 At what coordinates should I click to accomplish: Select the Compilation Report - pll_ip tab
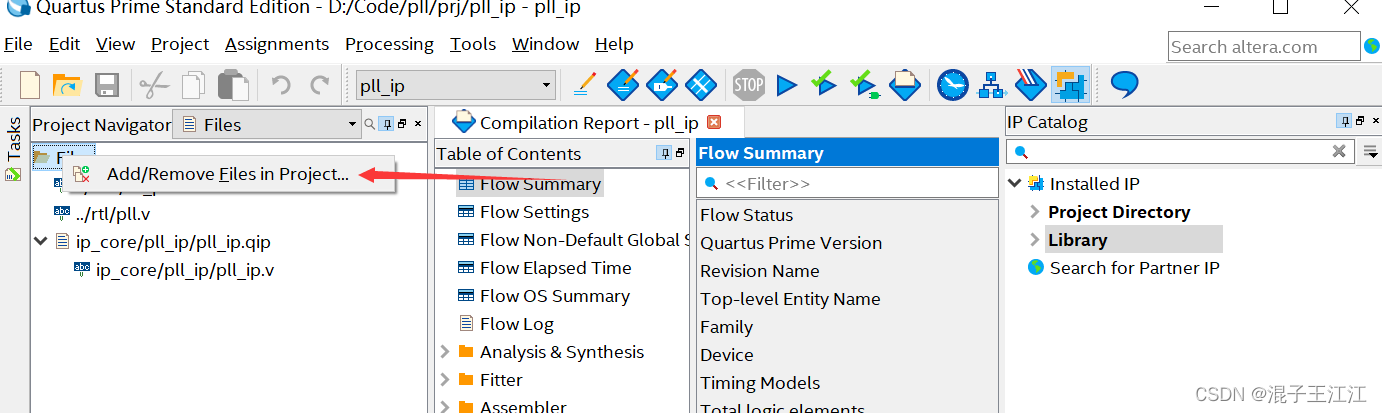(587, 123)
